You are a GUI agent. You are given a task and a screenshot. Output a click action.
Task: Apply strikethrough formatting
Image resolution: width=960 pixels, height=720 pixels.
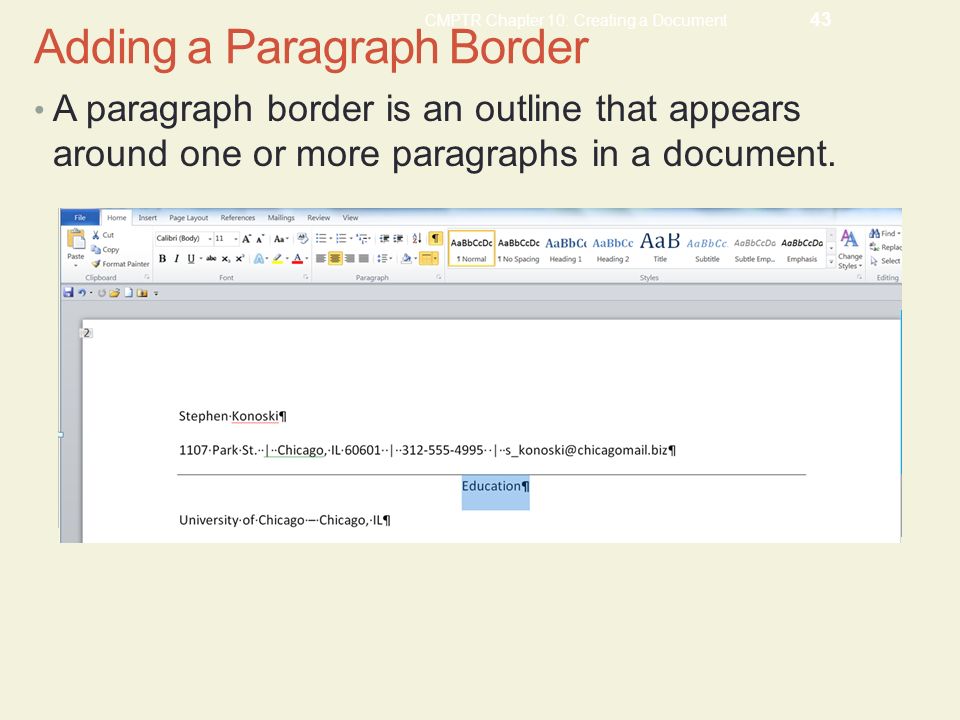211,258
